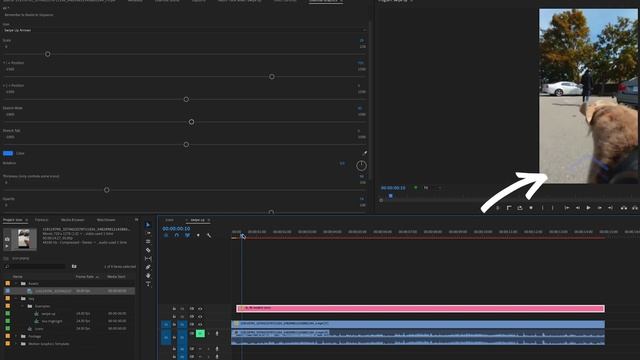The image size is (640, 360).
Task: Open the second tab in the project panel group
Action: 42,220
